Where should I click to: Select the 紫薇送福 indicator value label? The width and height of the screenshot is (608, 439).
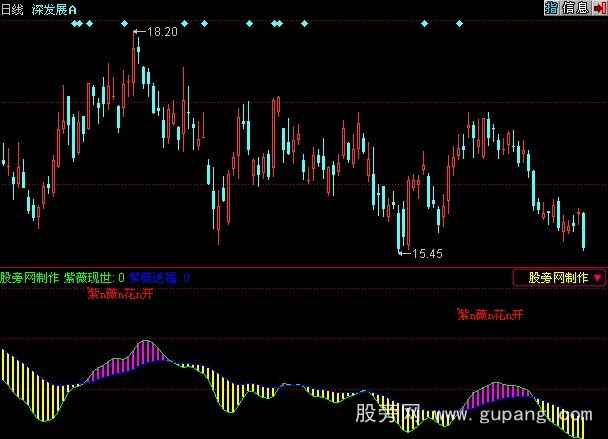click(x=158, y=277)
